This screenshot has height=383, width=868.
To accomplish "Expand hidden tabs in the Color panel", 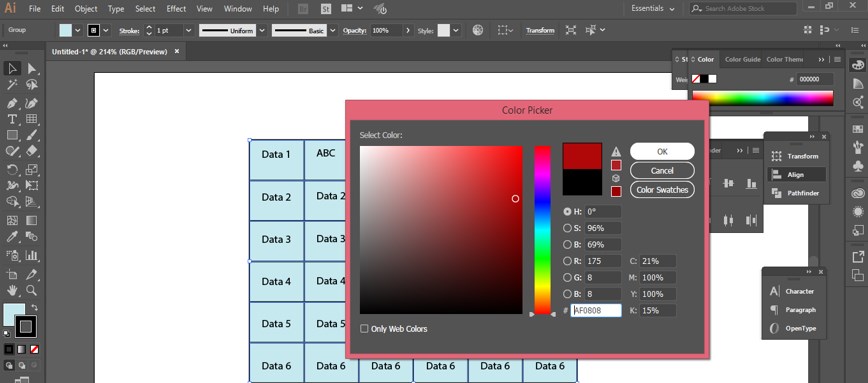I will point(822,60).
